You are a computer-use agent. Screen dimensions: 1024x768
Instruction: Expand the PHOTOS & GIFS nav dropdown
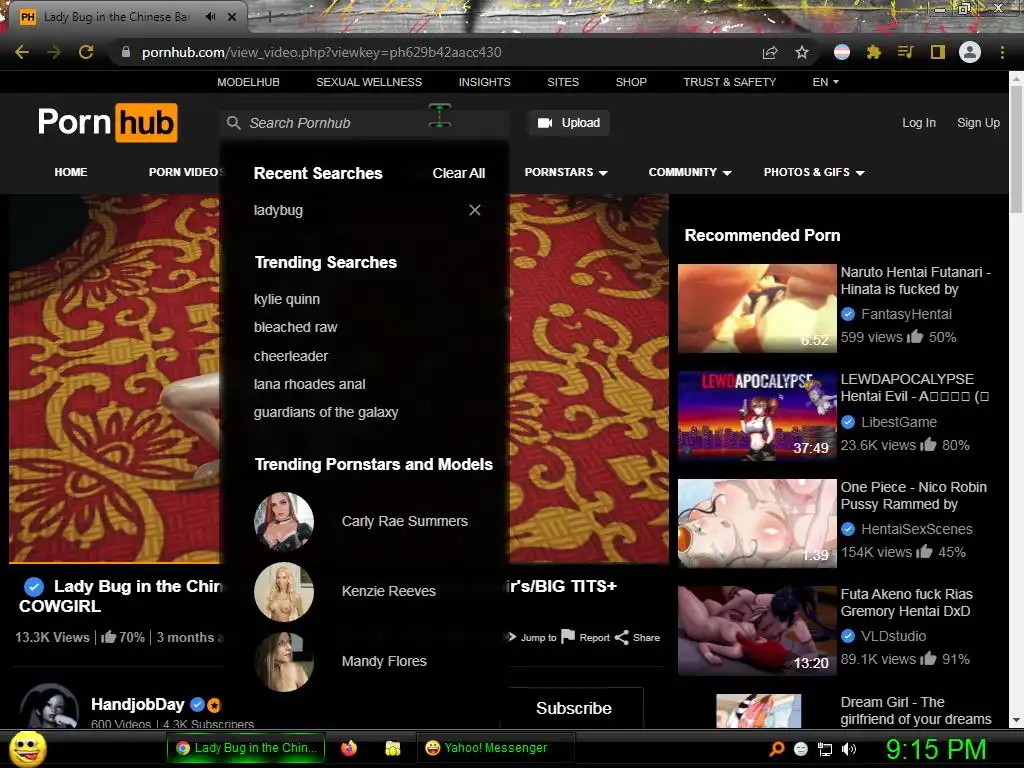click(814, 172)
